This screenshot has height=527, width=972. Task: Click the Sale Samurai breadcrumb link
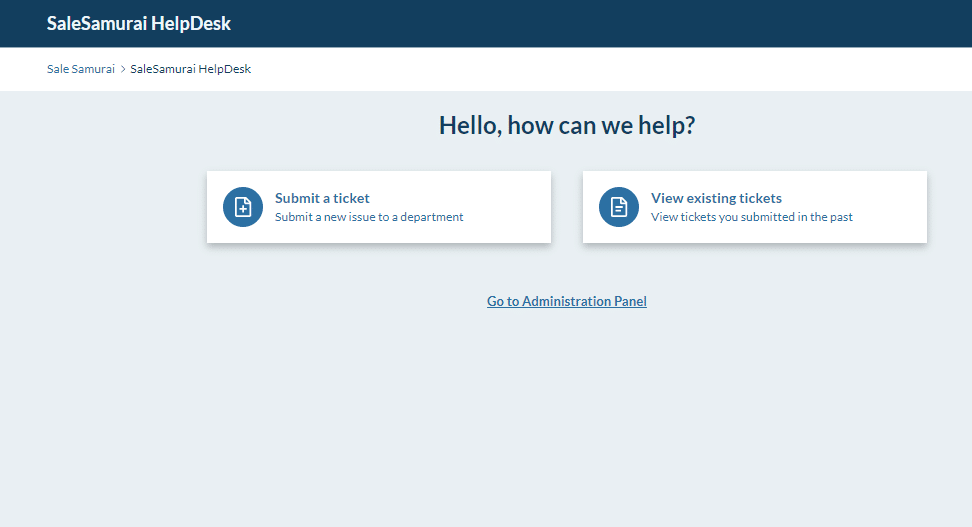click(81, 69)
